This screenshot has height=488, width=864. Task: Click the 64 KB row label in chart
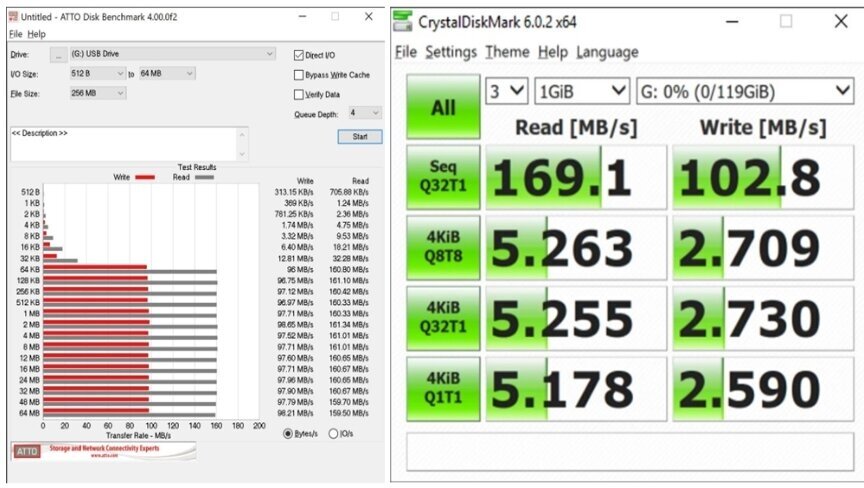[30, 269]
